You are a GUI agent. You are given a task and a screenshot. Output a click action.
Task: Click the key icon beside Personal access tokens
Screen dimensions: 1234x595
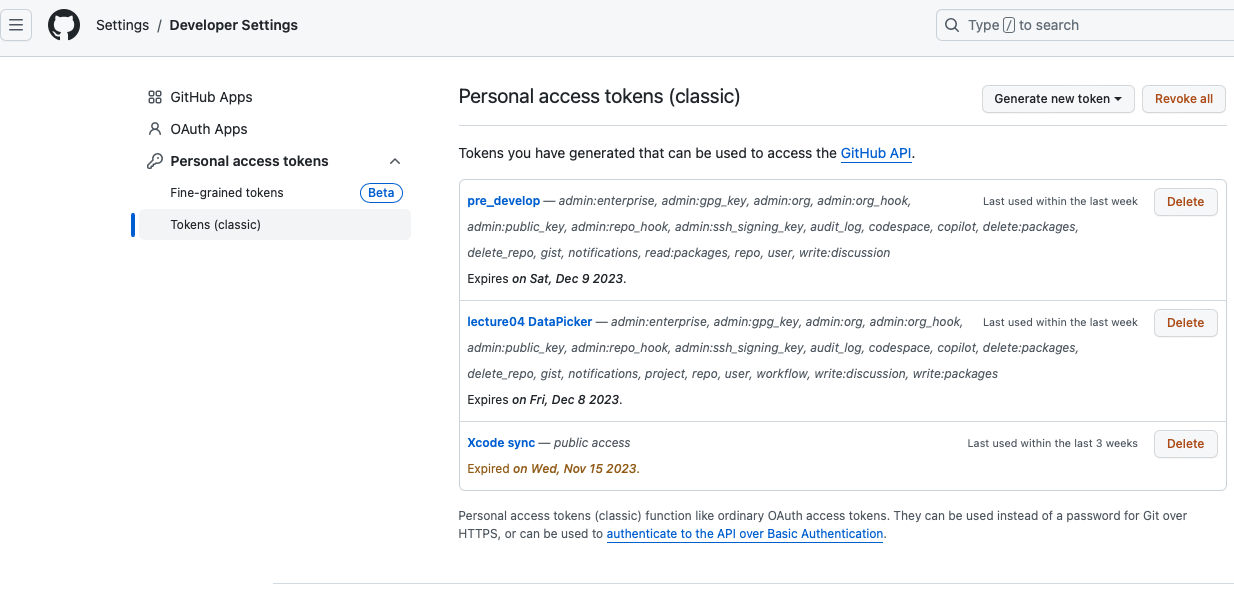pyautogui.click(x=155, y=161)
